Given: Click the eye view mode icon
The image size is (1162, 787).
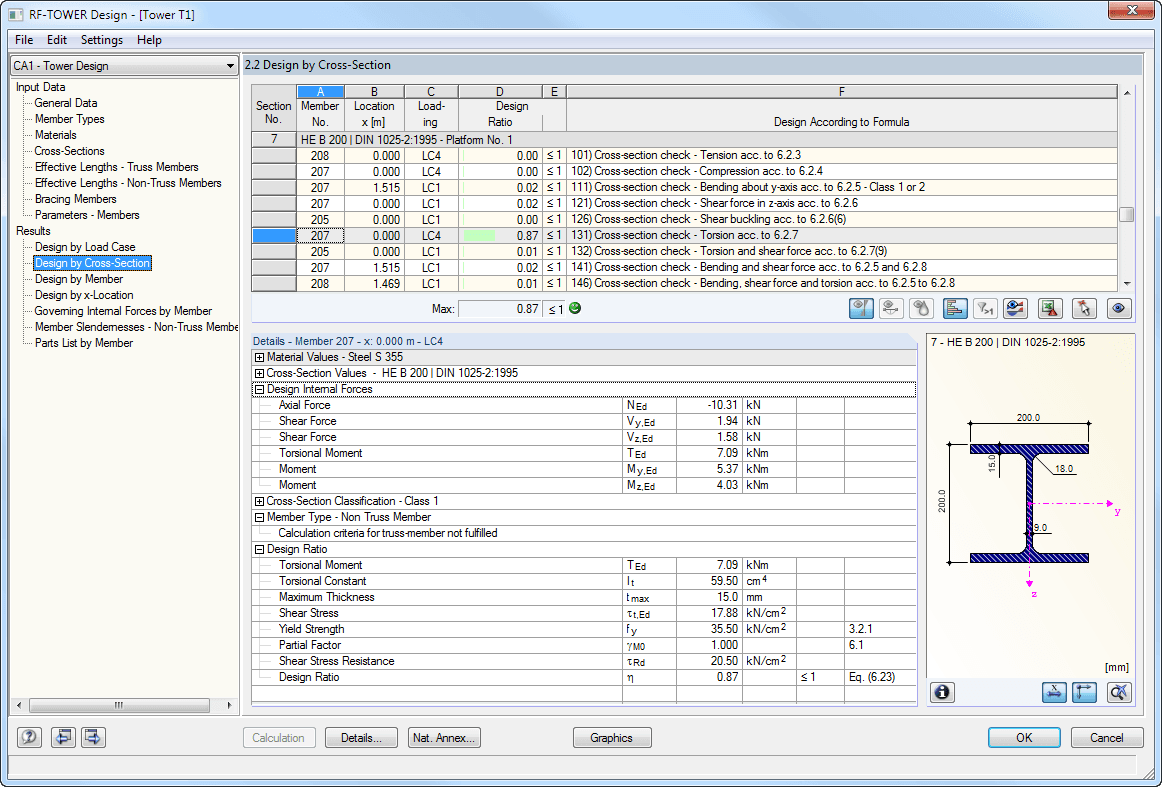Looking at the screenshot, I should (x=1119, y=309).
